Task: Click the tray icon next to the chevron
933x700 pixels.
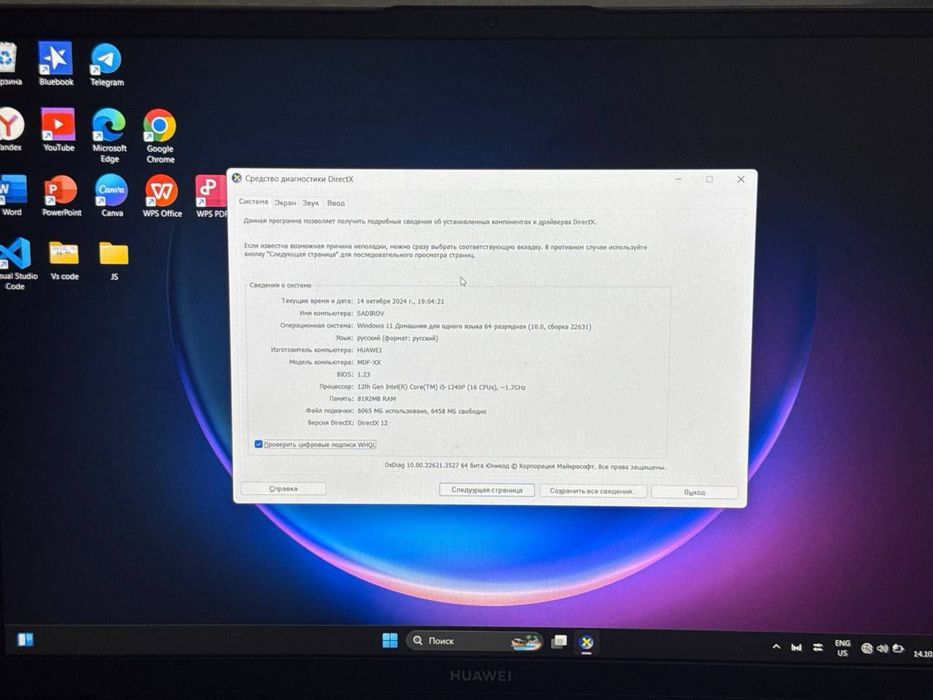Action: click(x=796, y=648)
